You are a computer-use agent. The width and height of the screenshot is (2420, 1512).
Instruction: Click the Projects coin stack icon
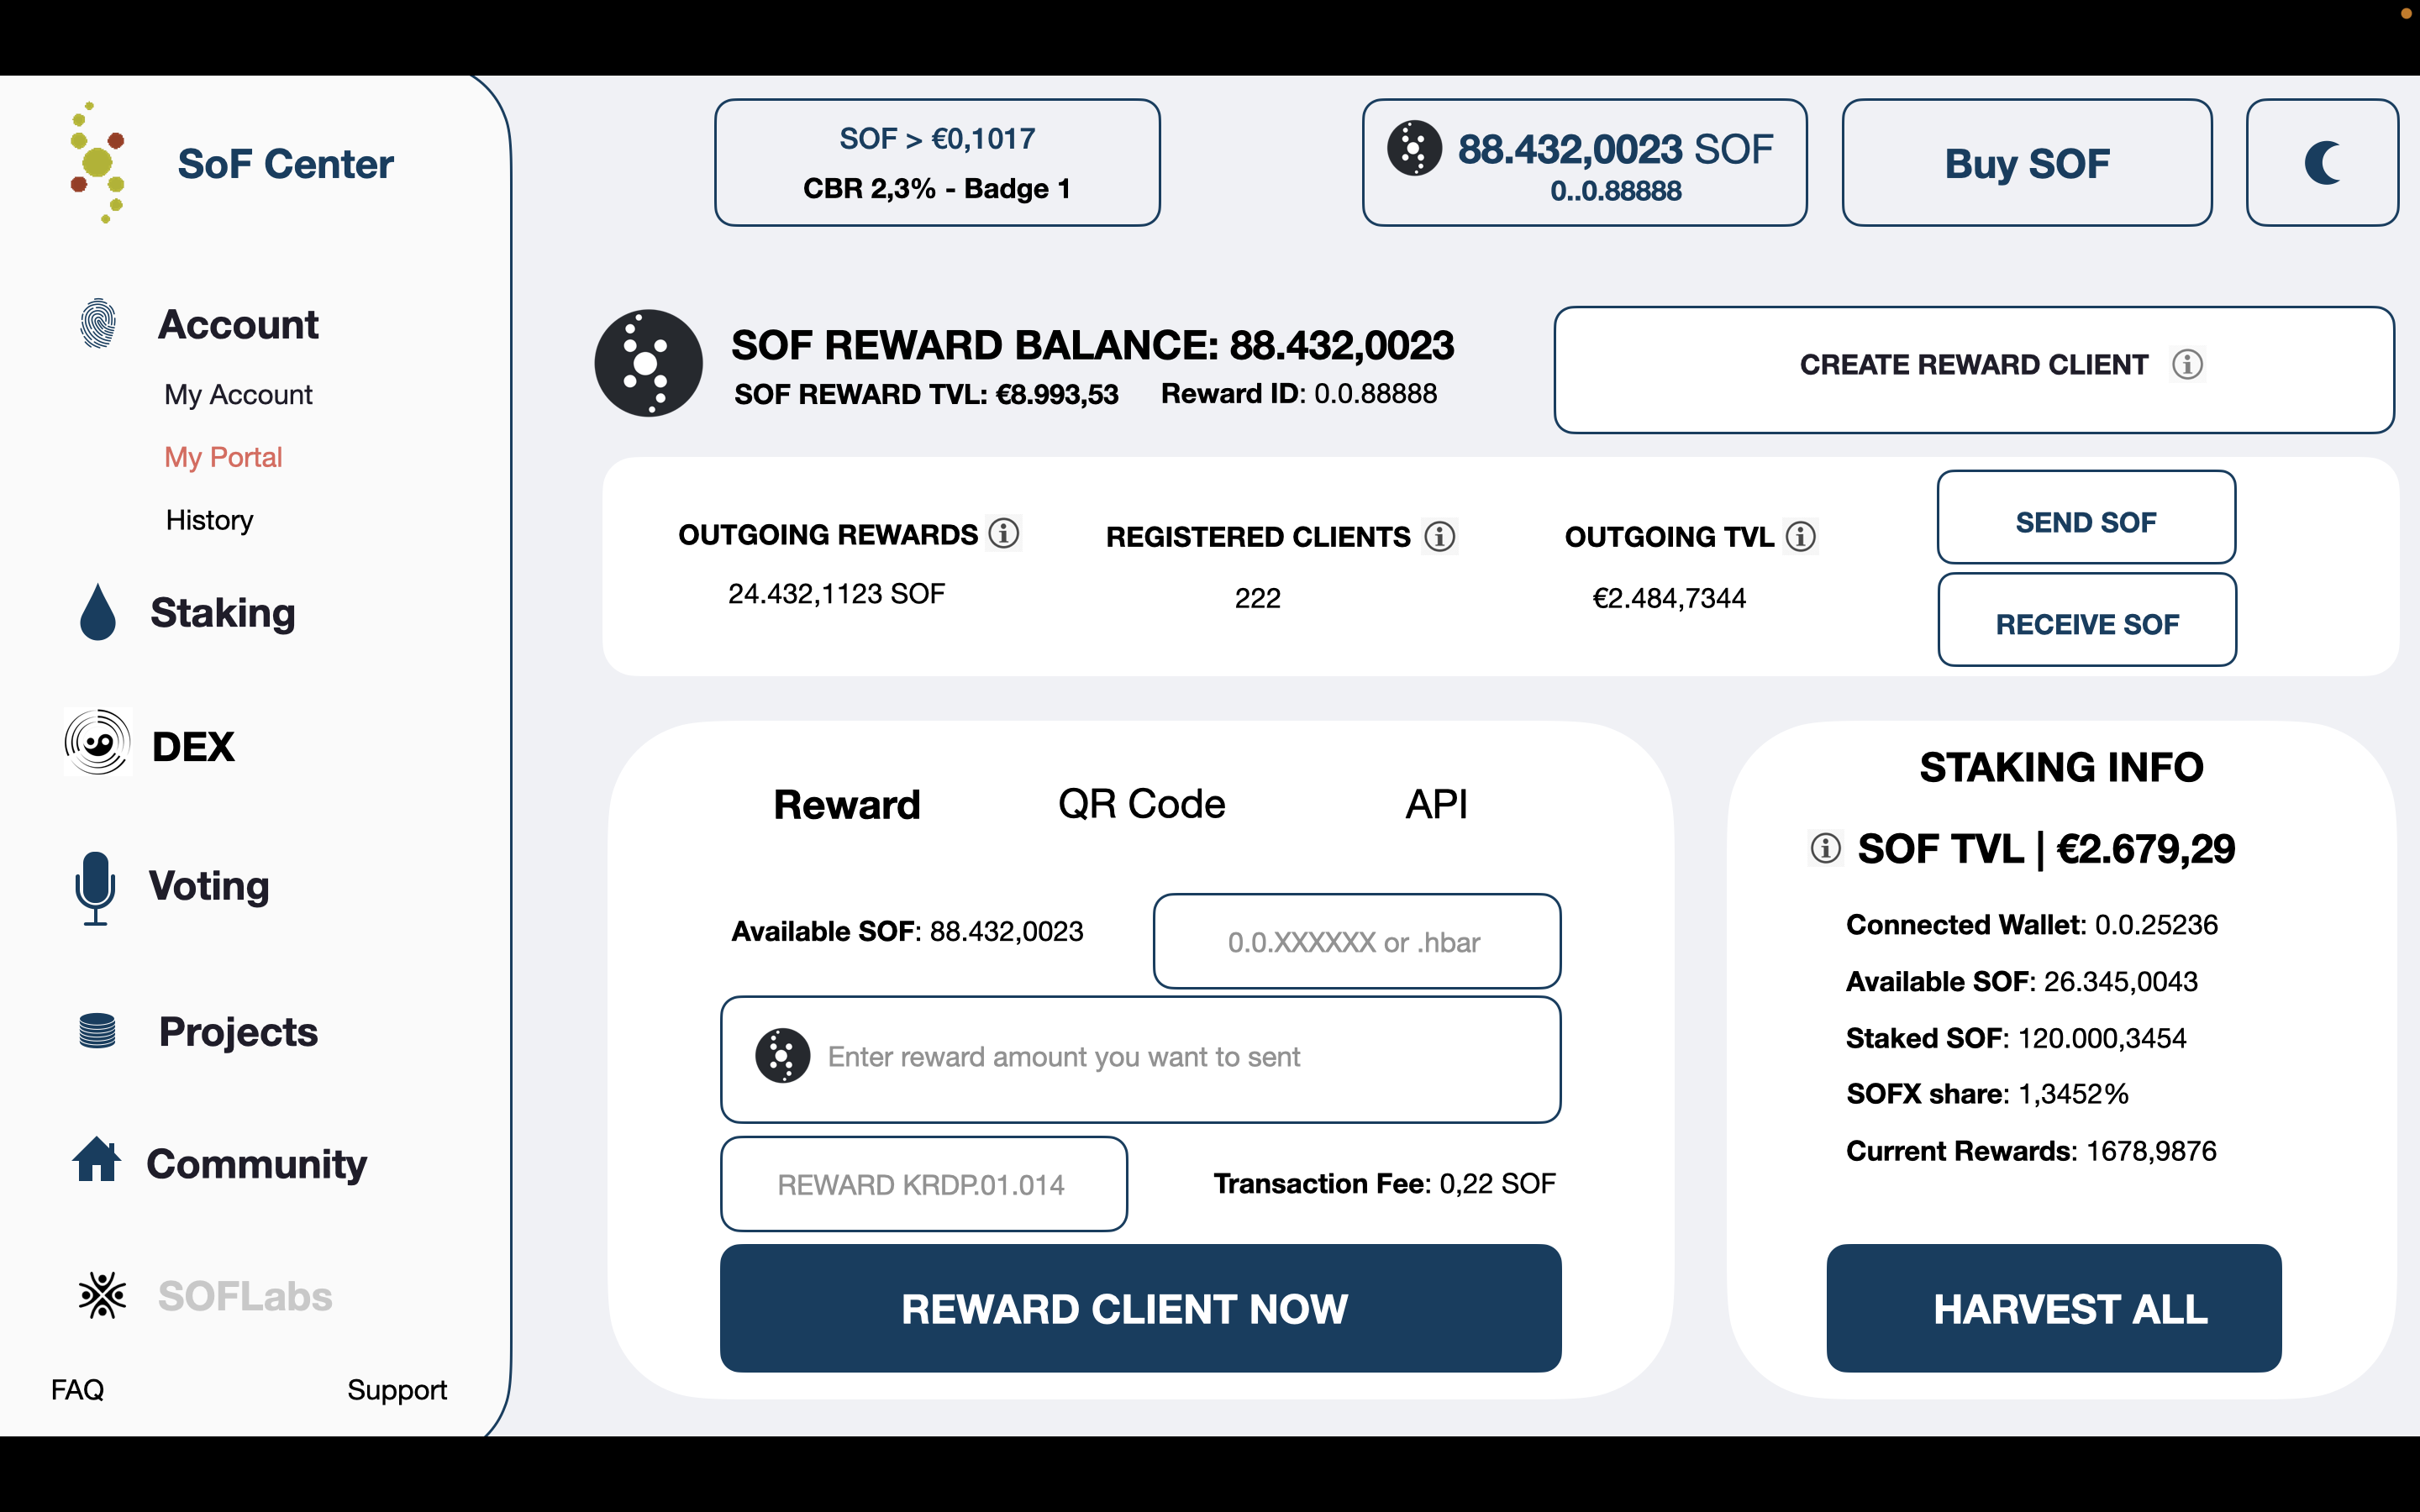click(97, 1030)
